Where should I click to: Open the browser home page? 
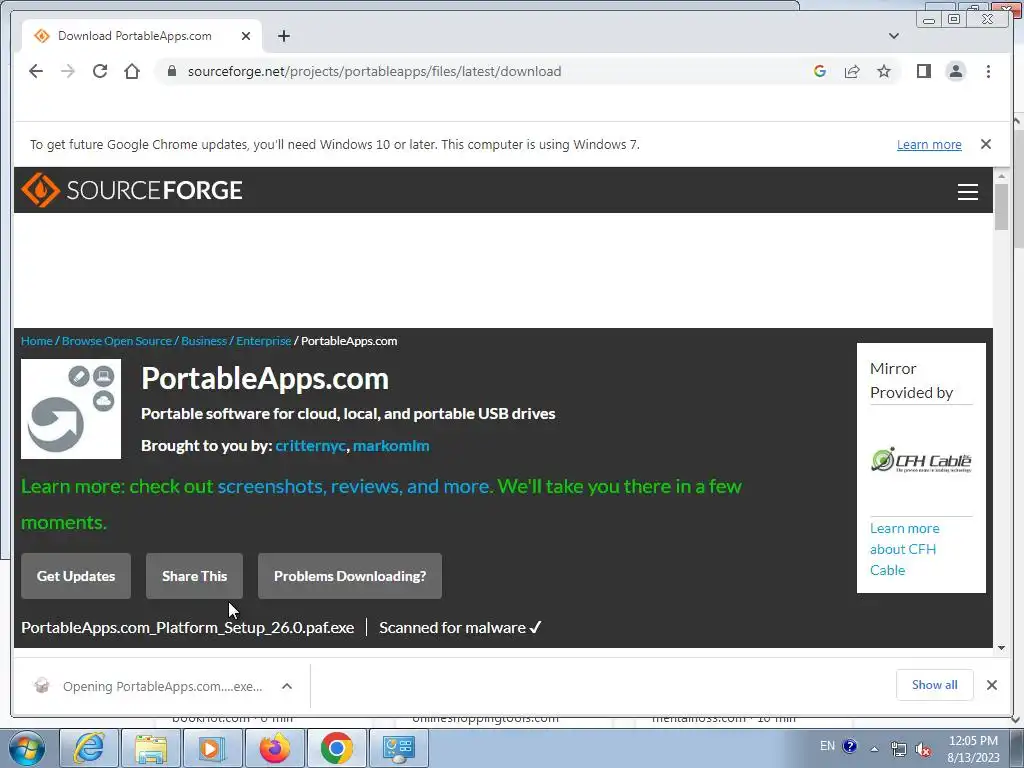[x=132, y=71]
